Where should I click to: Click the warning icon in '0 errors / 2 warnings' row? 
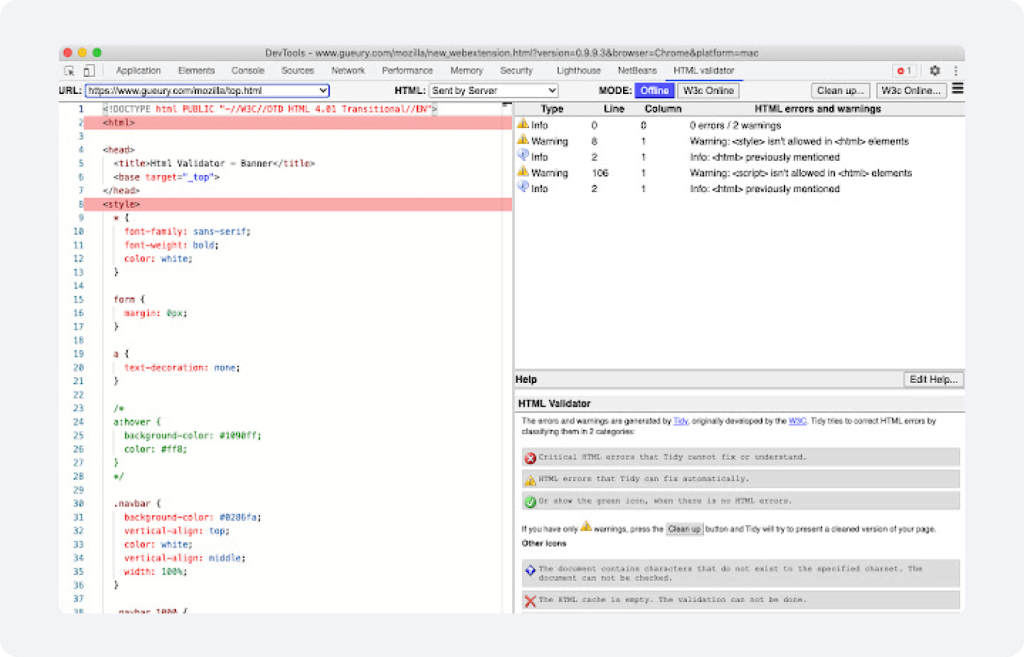coord(522,123)
